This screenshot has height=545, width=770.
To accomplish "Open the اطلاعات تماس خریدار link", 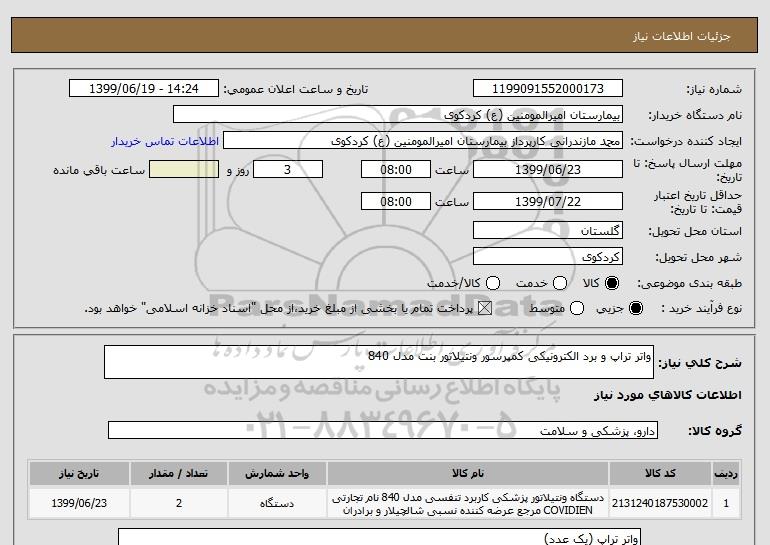I will click(x=165, y=141).
